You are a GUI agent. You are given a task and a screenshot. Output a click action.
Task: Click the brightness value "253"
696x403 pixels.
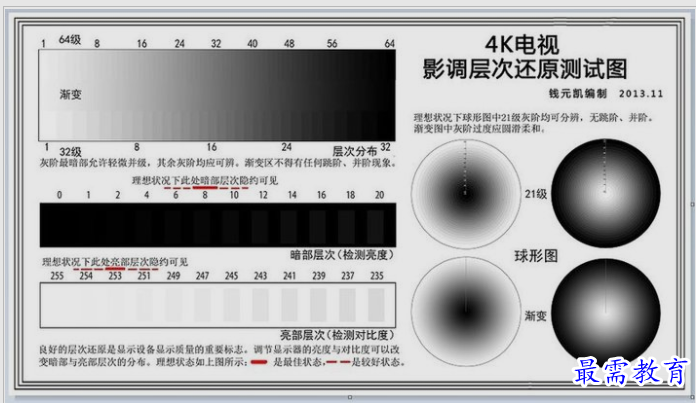[115, 276]
